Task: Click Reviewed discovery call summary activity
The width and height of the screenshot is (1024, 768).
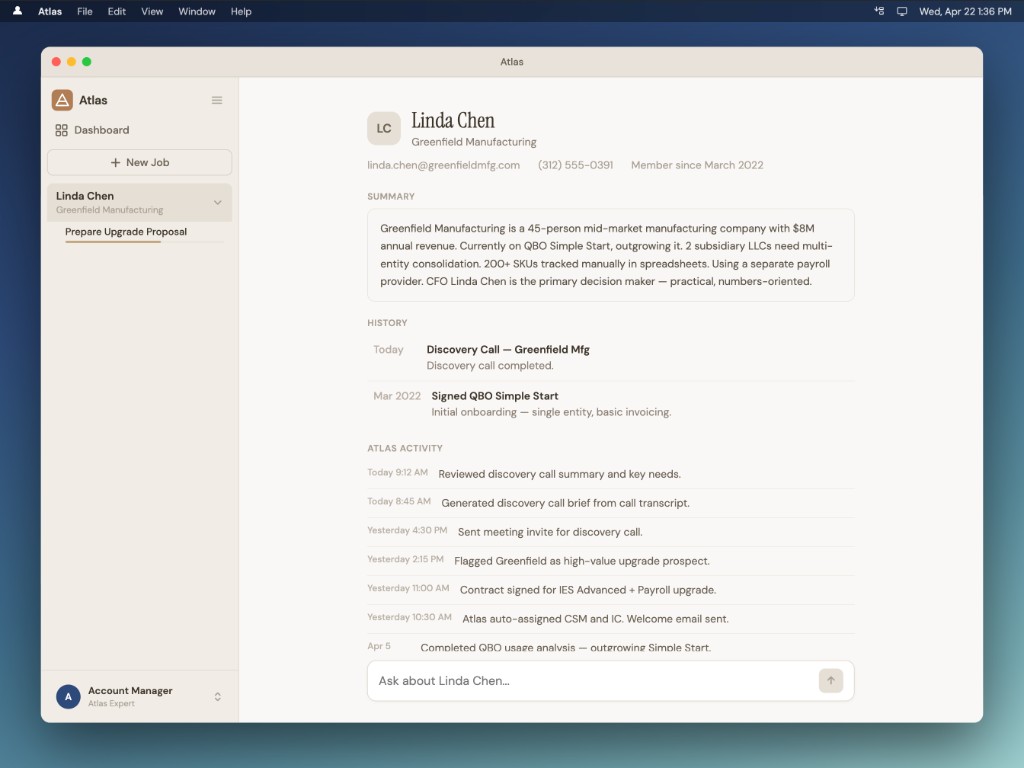Action: 611,473
